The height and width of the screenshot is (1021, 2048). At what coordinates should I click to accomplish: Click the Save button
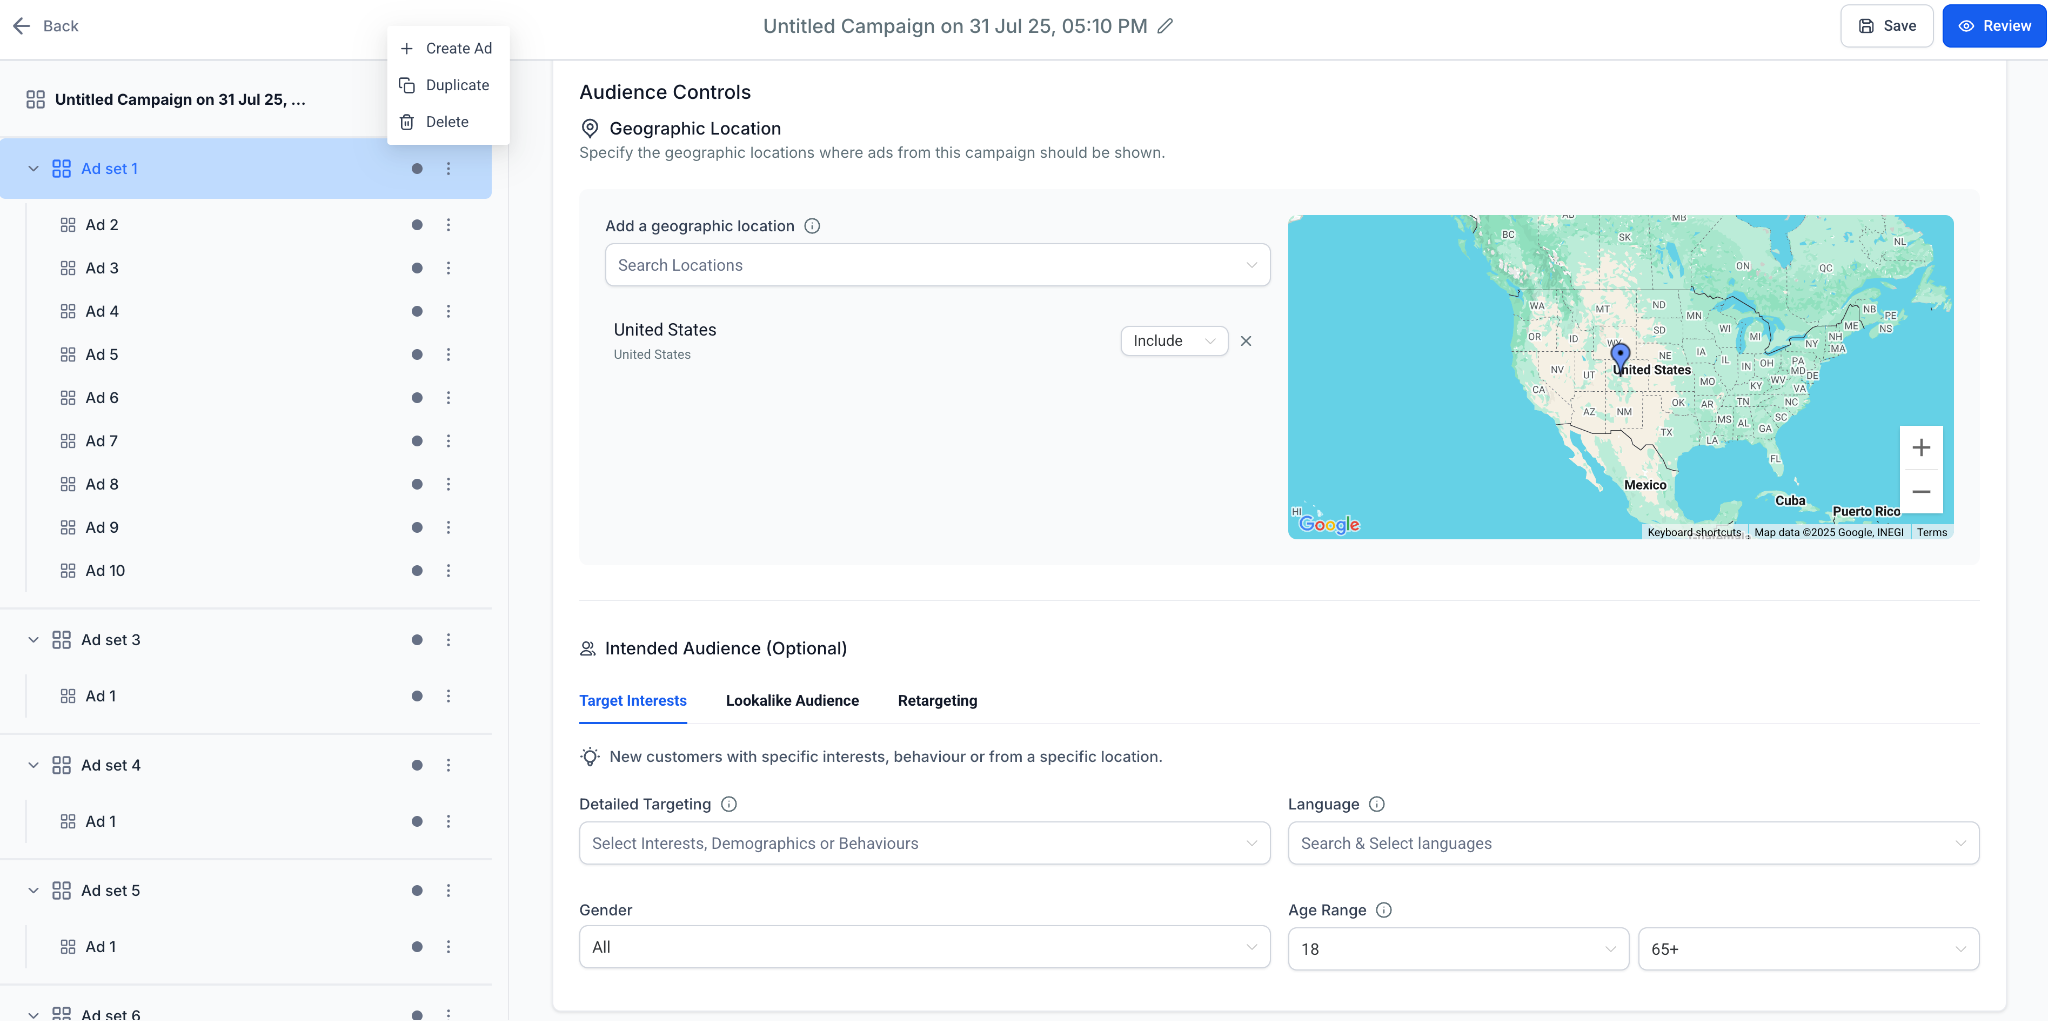tap(1886, 25)
